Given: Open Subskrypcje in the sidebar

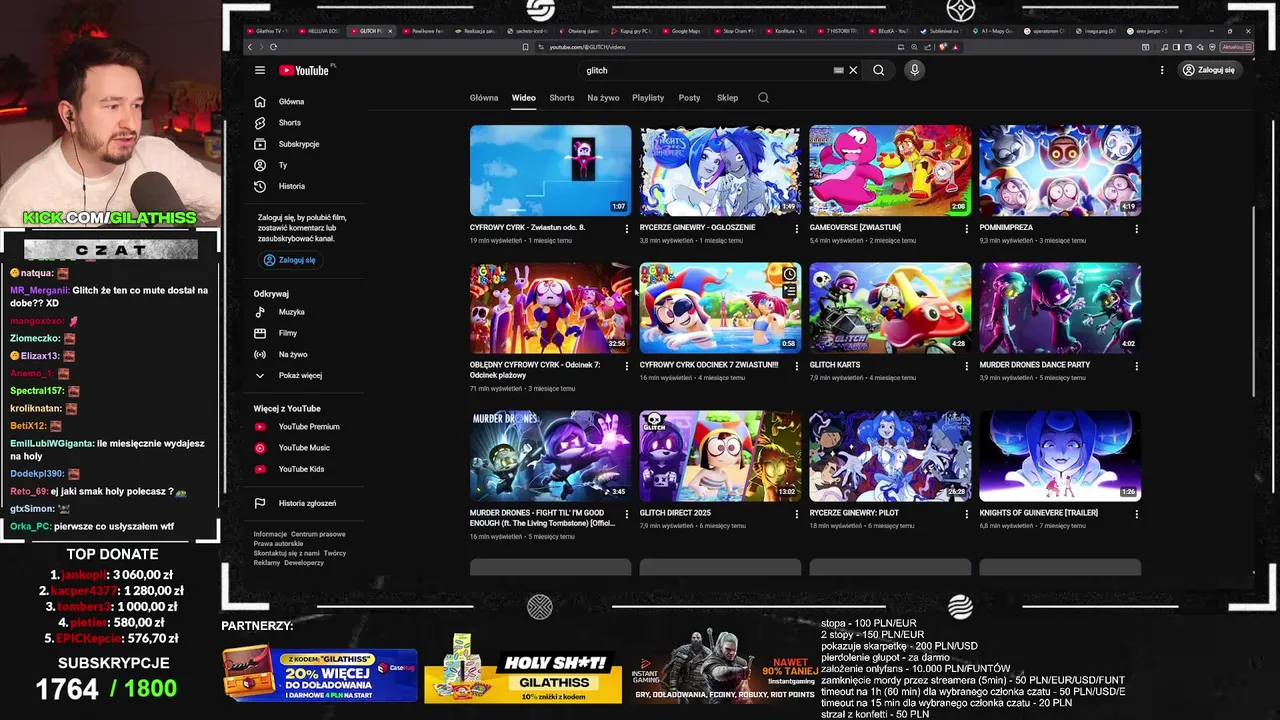Looking at the screenshot, I should 298,144.
